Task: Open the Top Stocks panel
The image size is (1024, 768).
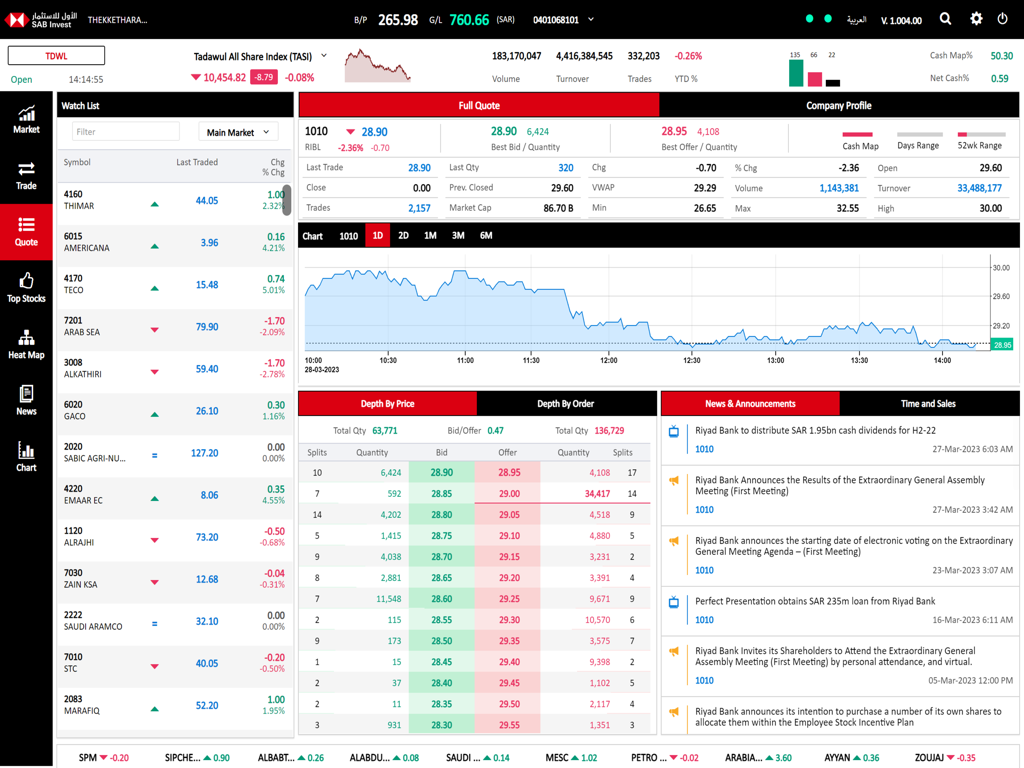Action: (x=26, y=288)
